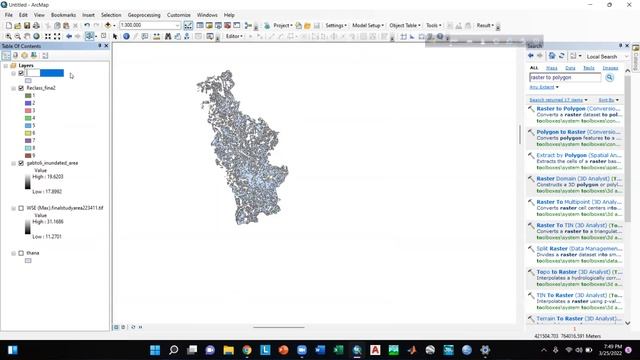Viewport: 640px width, 360px height.
Task: Select the Pan hand tool
Action: coord(27,36)
